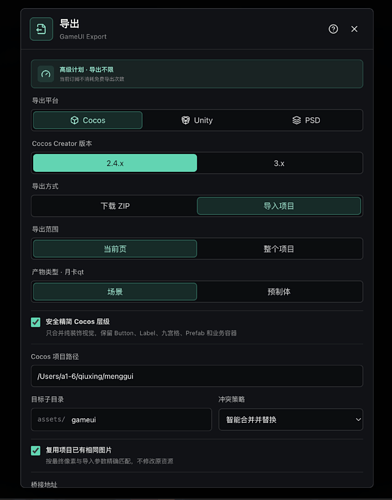Choose the 下载 ZIP export method

point(115,206)
